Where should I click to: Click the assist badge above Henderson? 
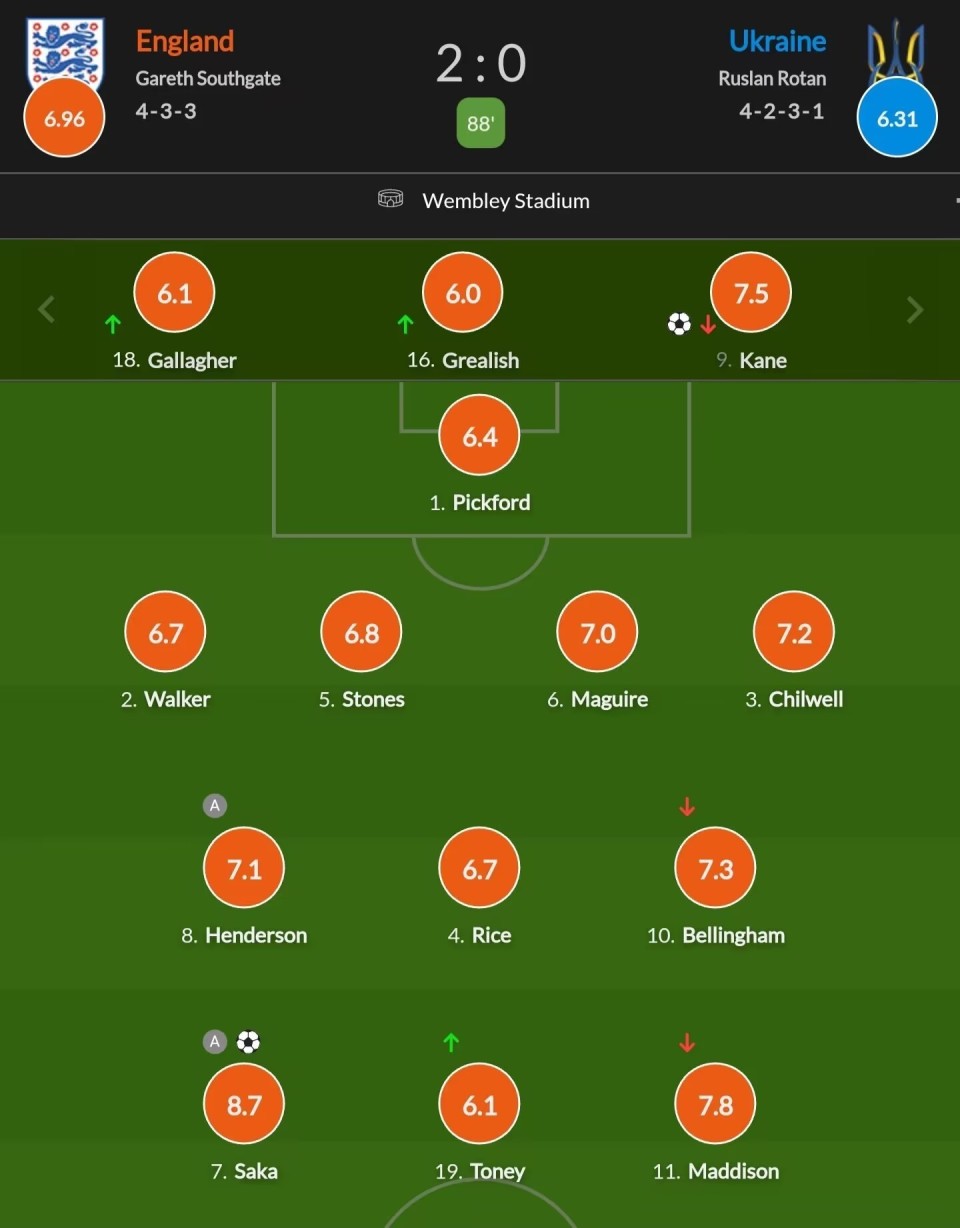tap(214, 806)
